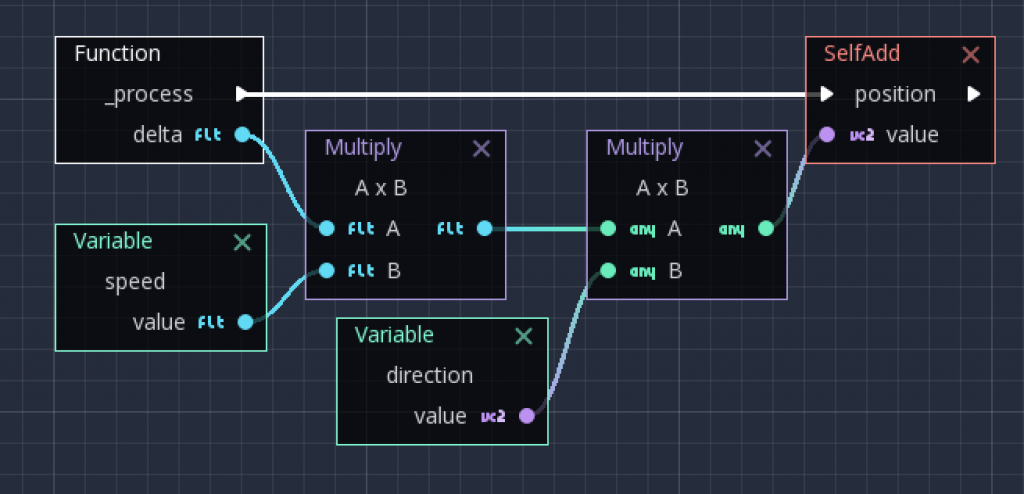Close the second Multiply node
This screenshot has height=494, width=1024.
tap(763, 148)
